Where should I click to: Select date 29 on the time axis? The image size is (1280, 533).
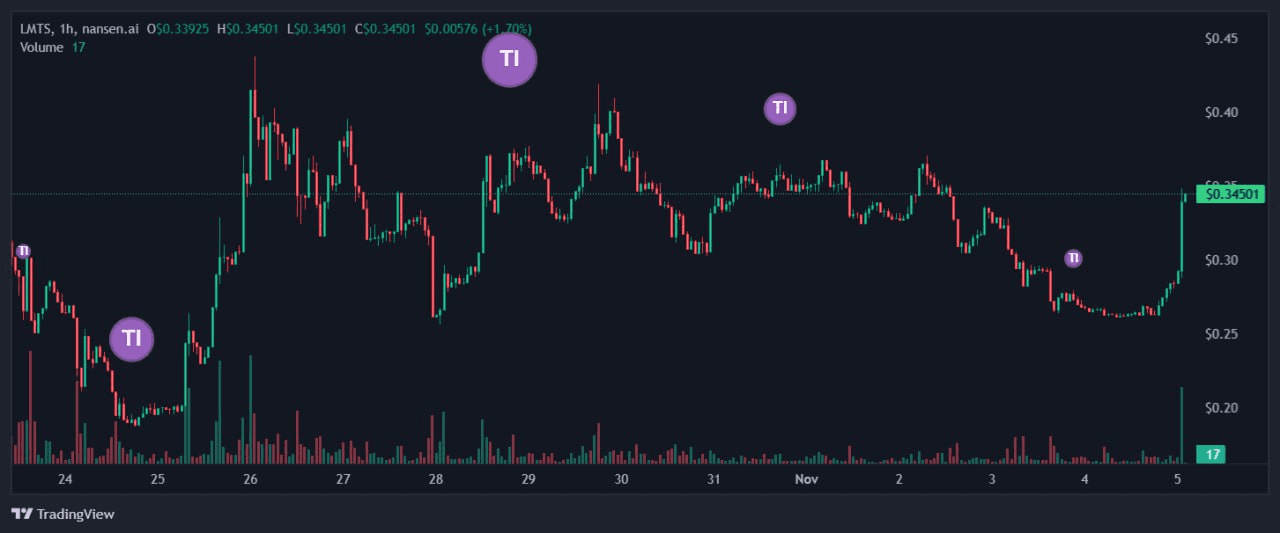click(528, 480)
